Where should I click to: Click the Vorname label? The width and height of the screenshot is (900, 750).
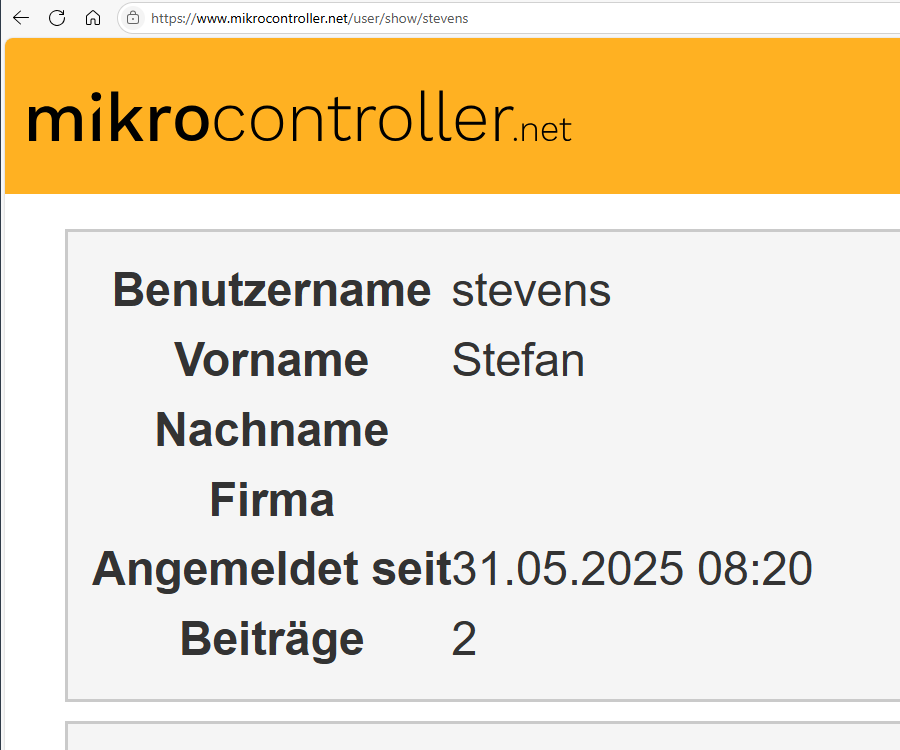coord(271,360)
